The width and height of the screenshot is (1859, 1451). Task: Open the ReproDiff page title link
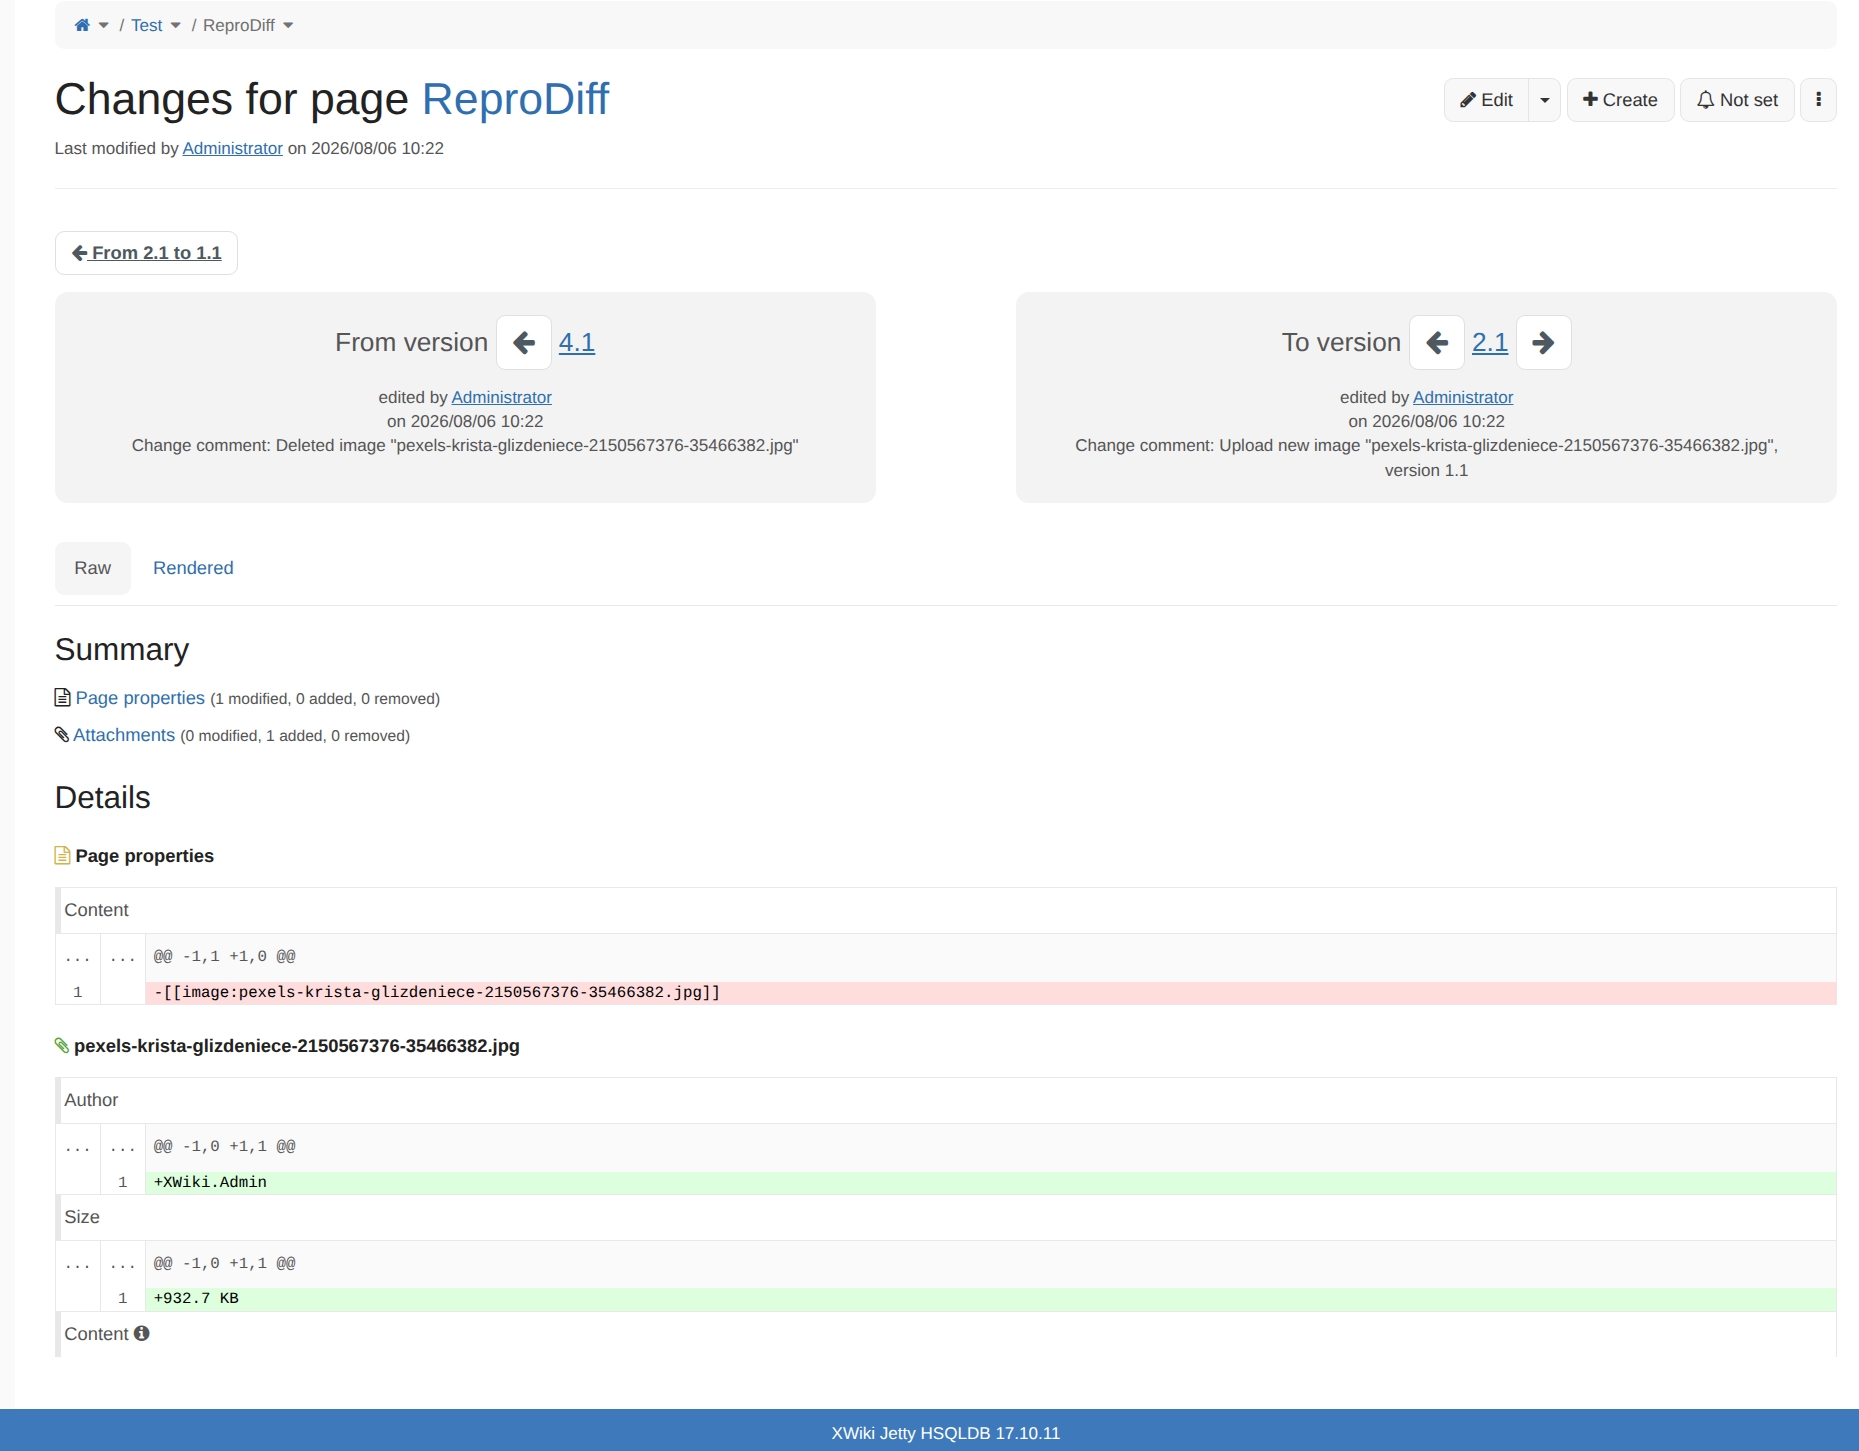point(515,99)
